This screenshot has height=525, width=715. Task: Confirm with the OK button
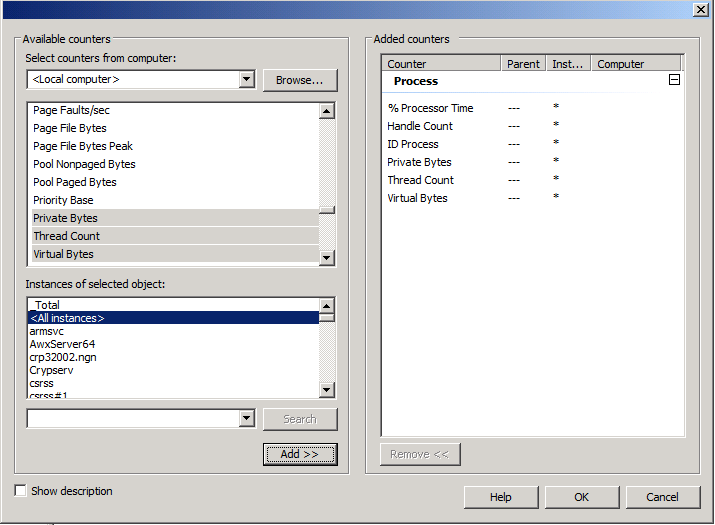point(581,497)
